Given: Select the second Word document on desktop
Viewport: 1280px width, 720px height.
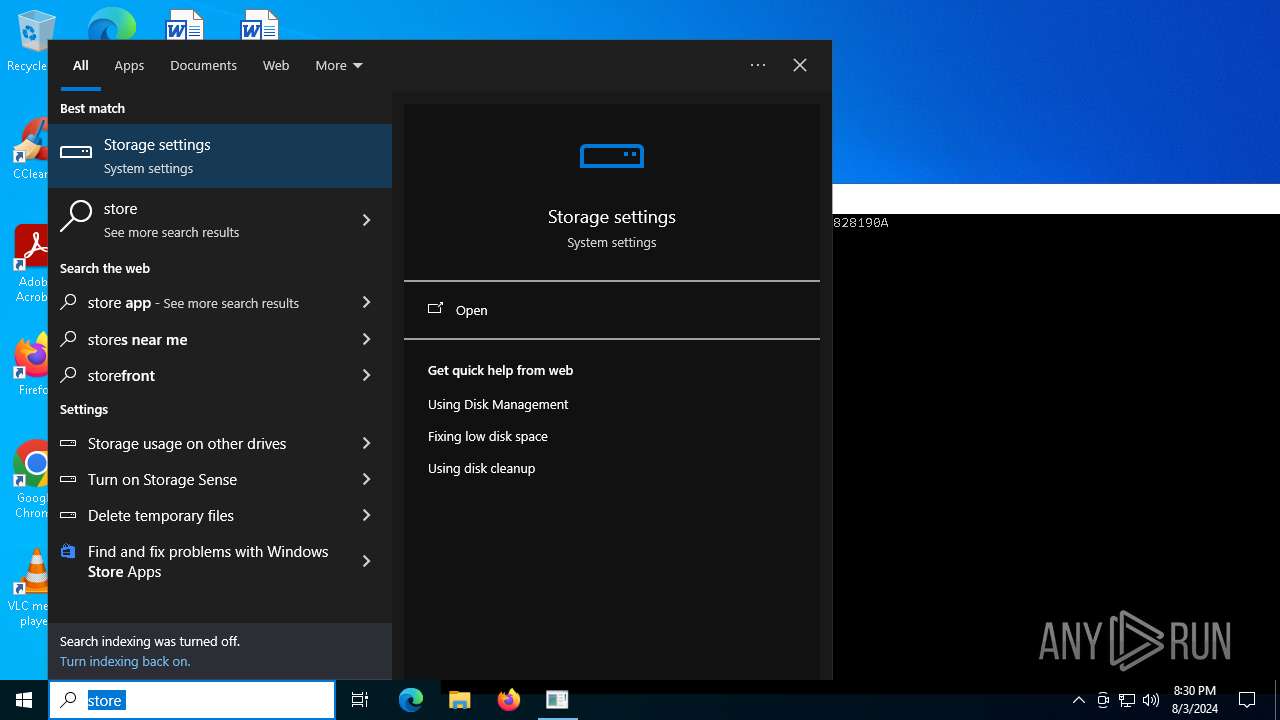Looking at the screenshot, I should (260, 24).
